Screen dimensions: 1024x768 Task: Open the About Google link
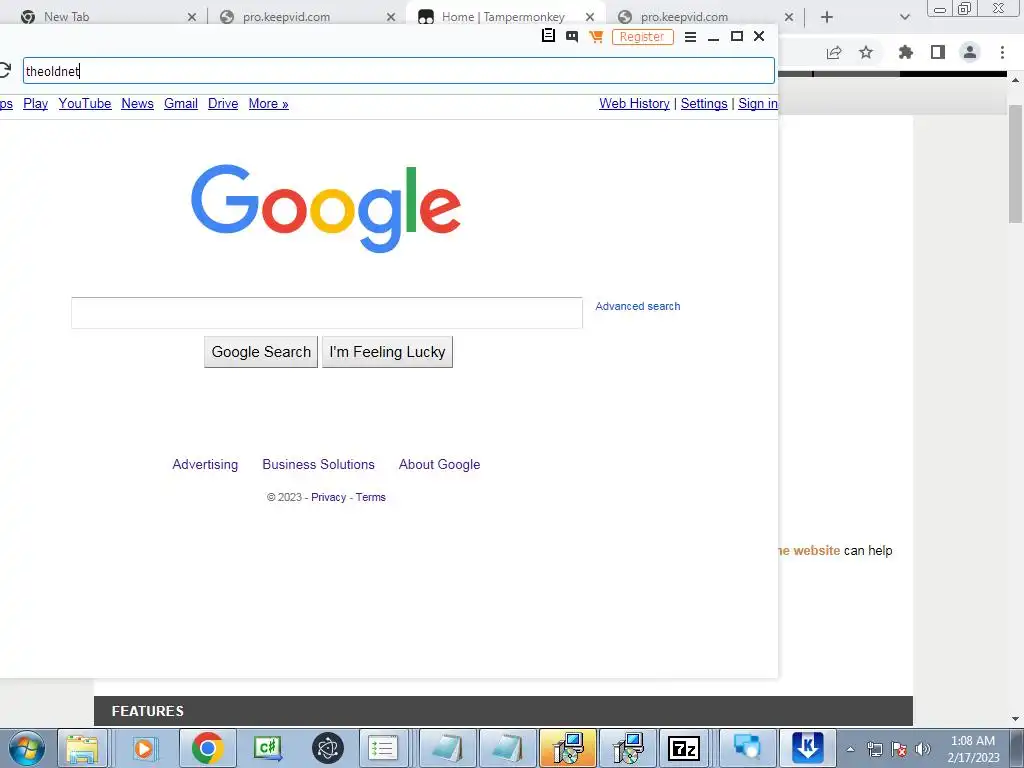(x=440, y=464)
